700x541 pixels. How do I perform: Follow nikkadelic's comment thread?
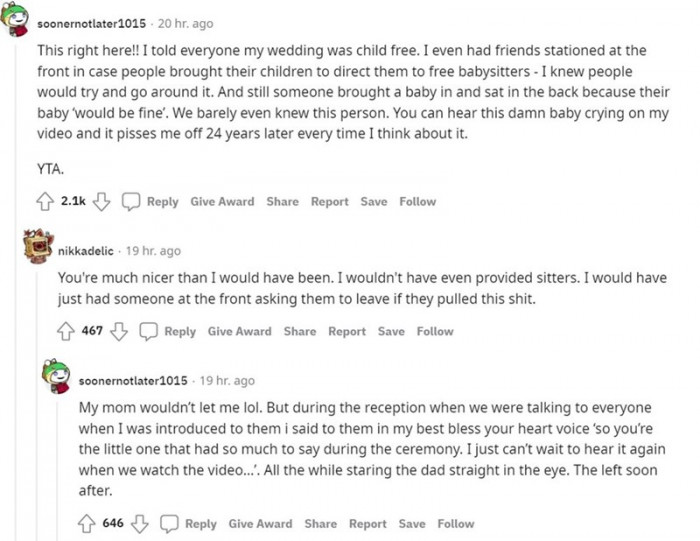click(x=435, y=331)
